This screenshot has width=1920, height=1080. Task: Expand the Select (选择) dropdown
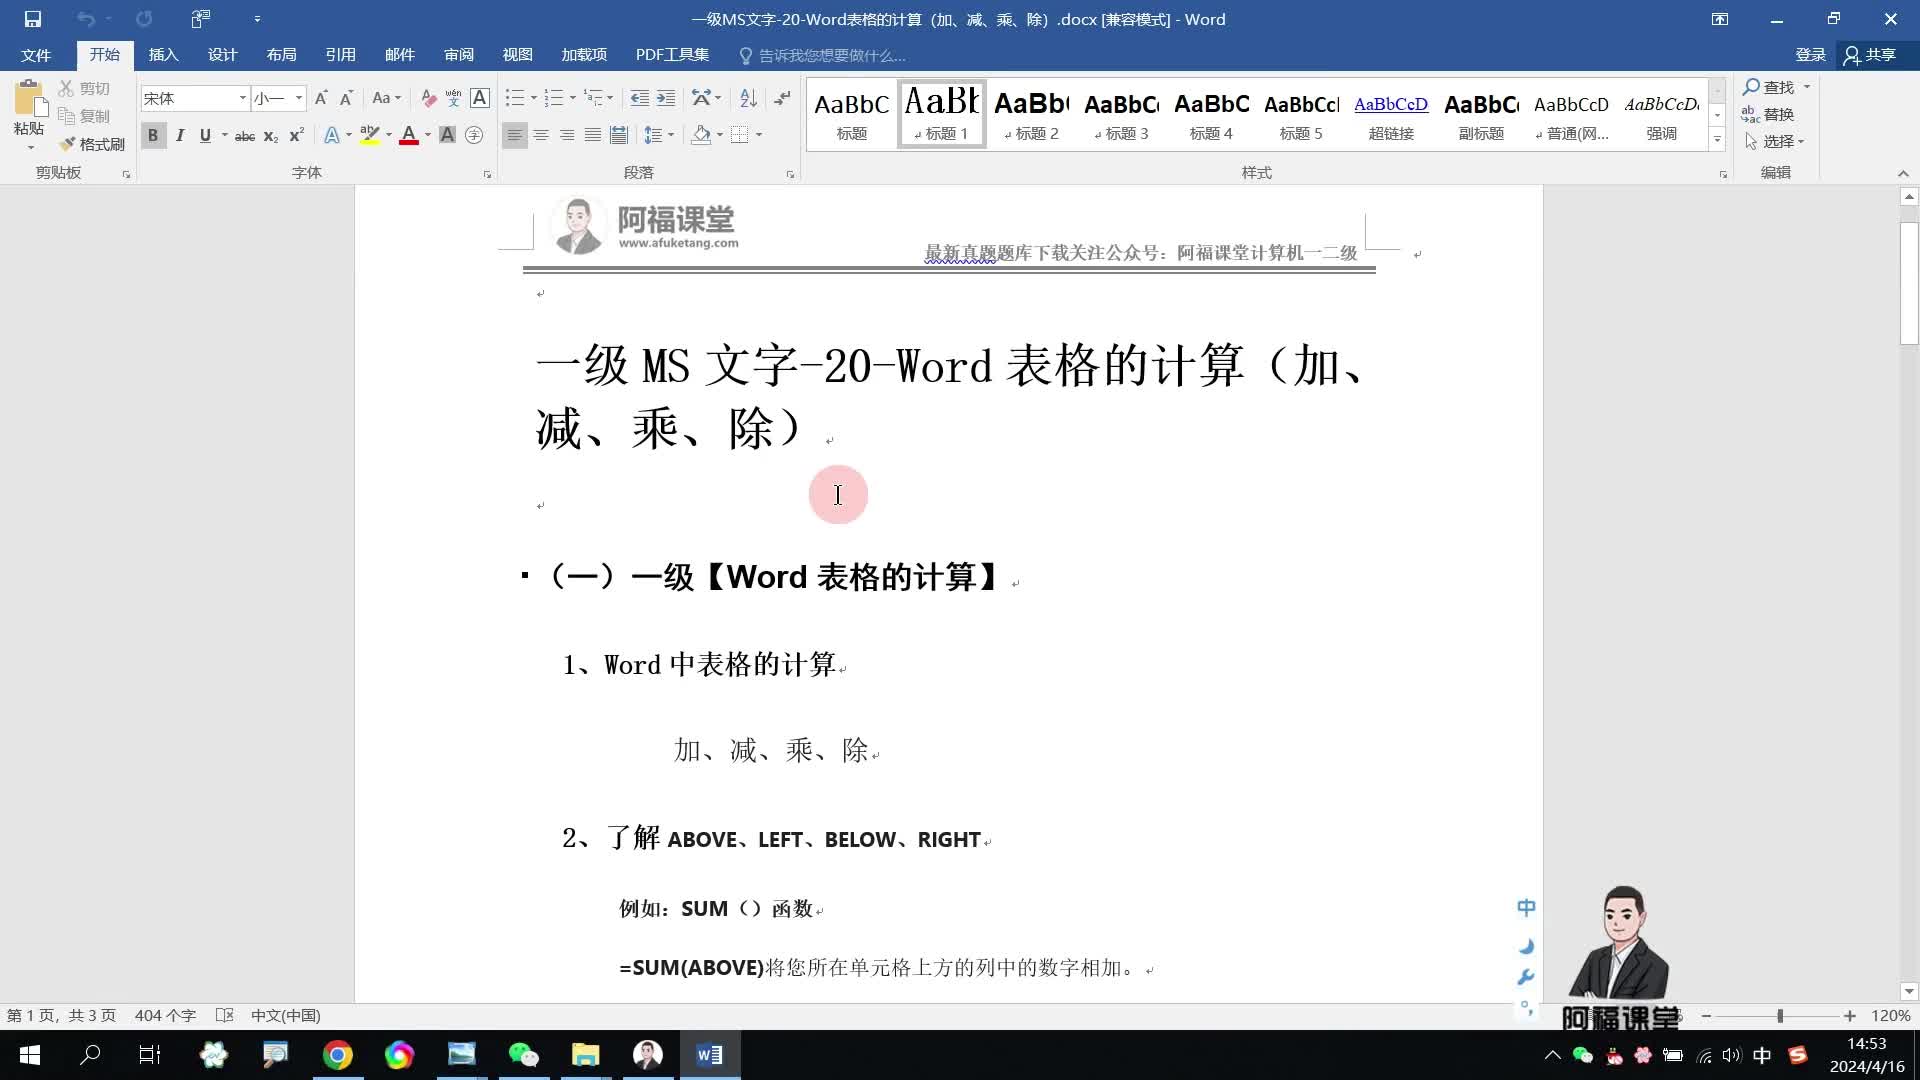point(1775,141)
